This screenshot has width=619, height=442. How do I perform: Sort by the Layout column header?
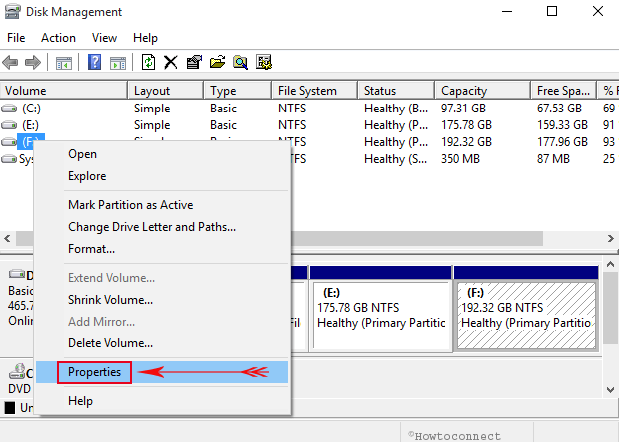pyautogui.click(x=165, y=91)
